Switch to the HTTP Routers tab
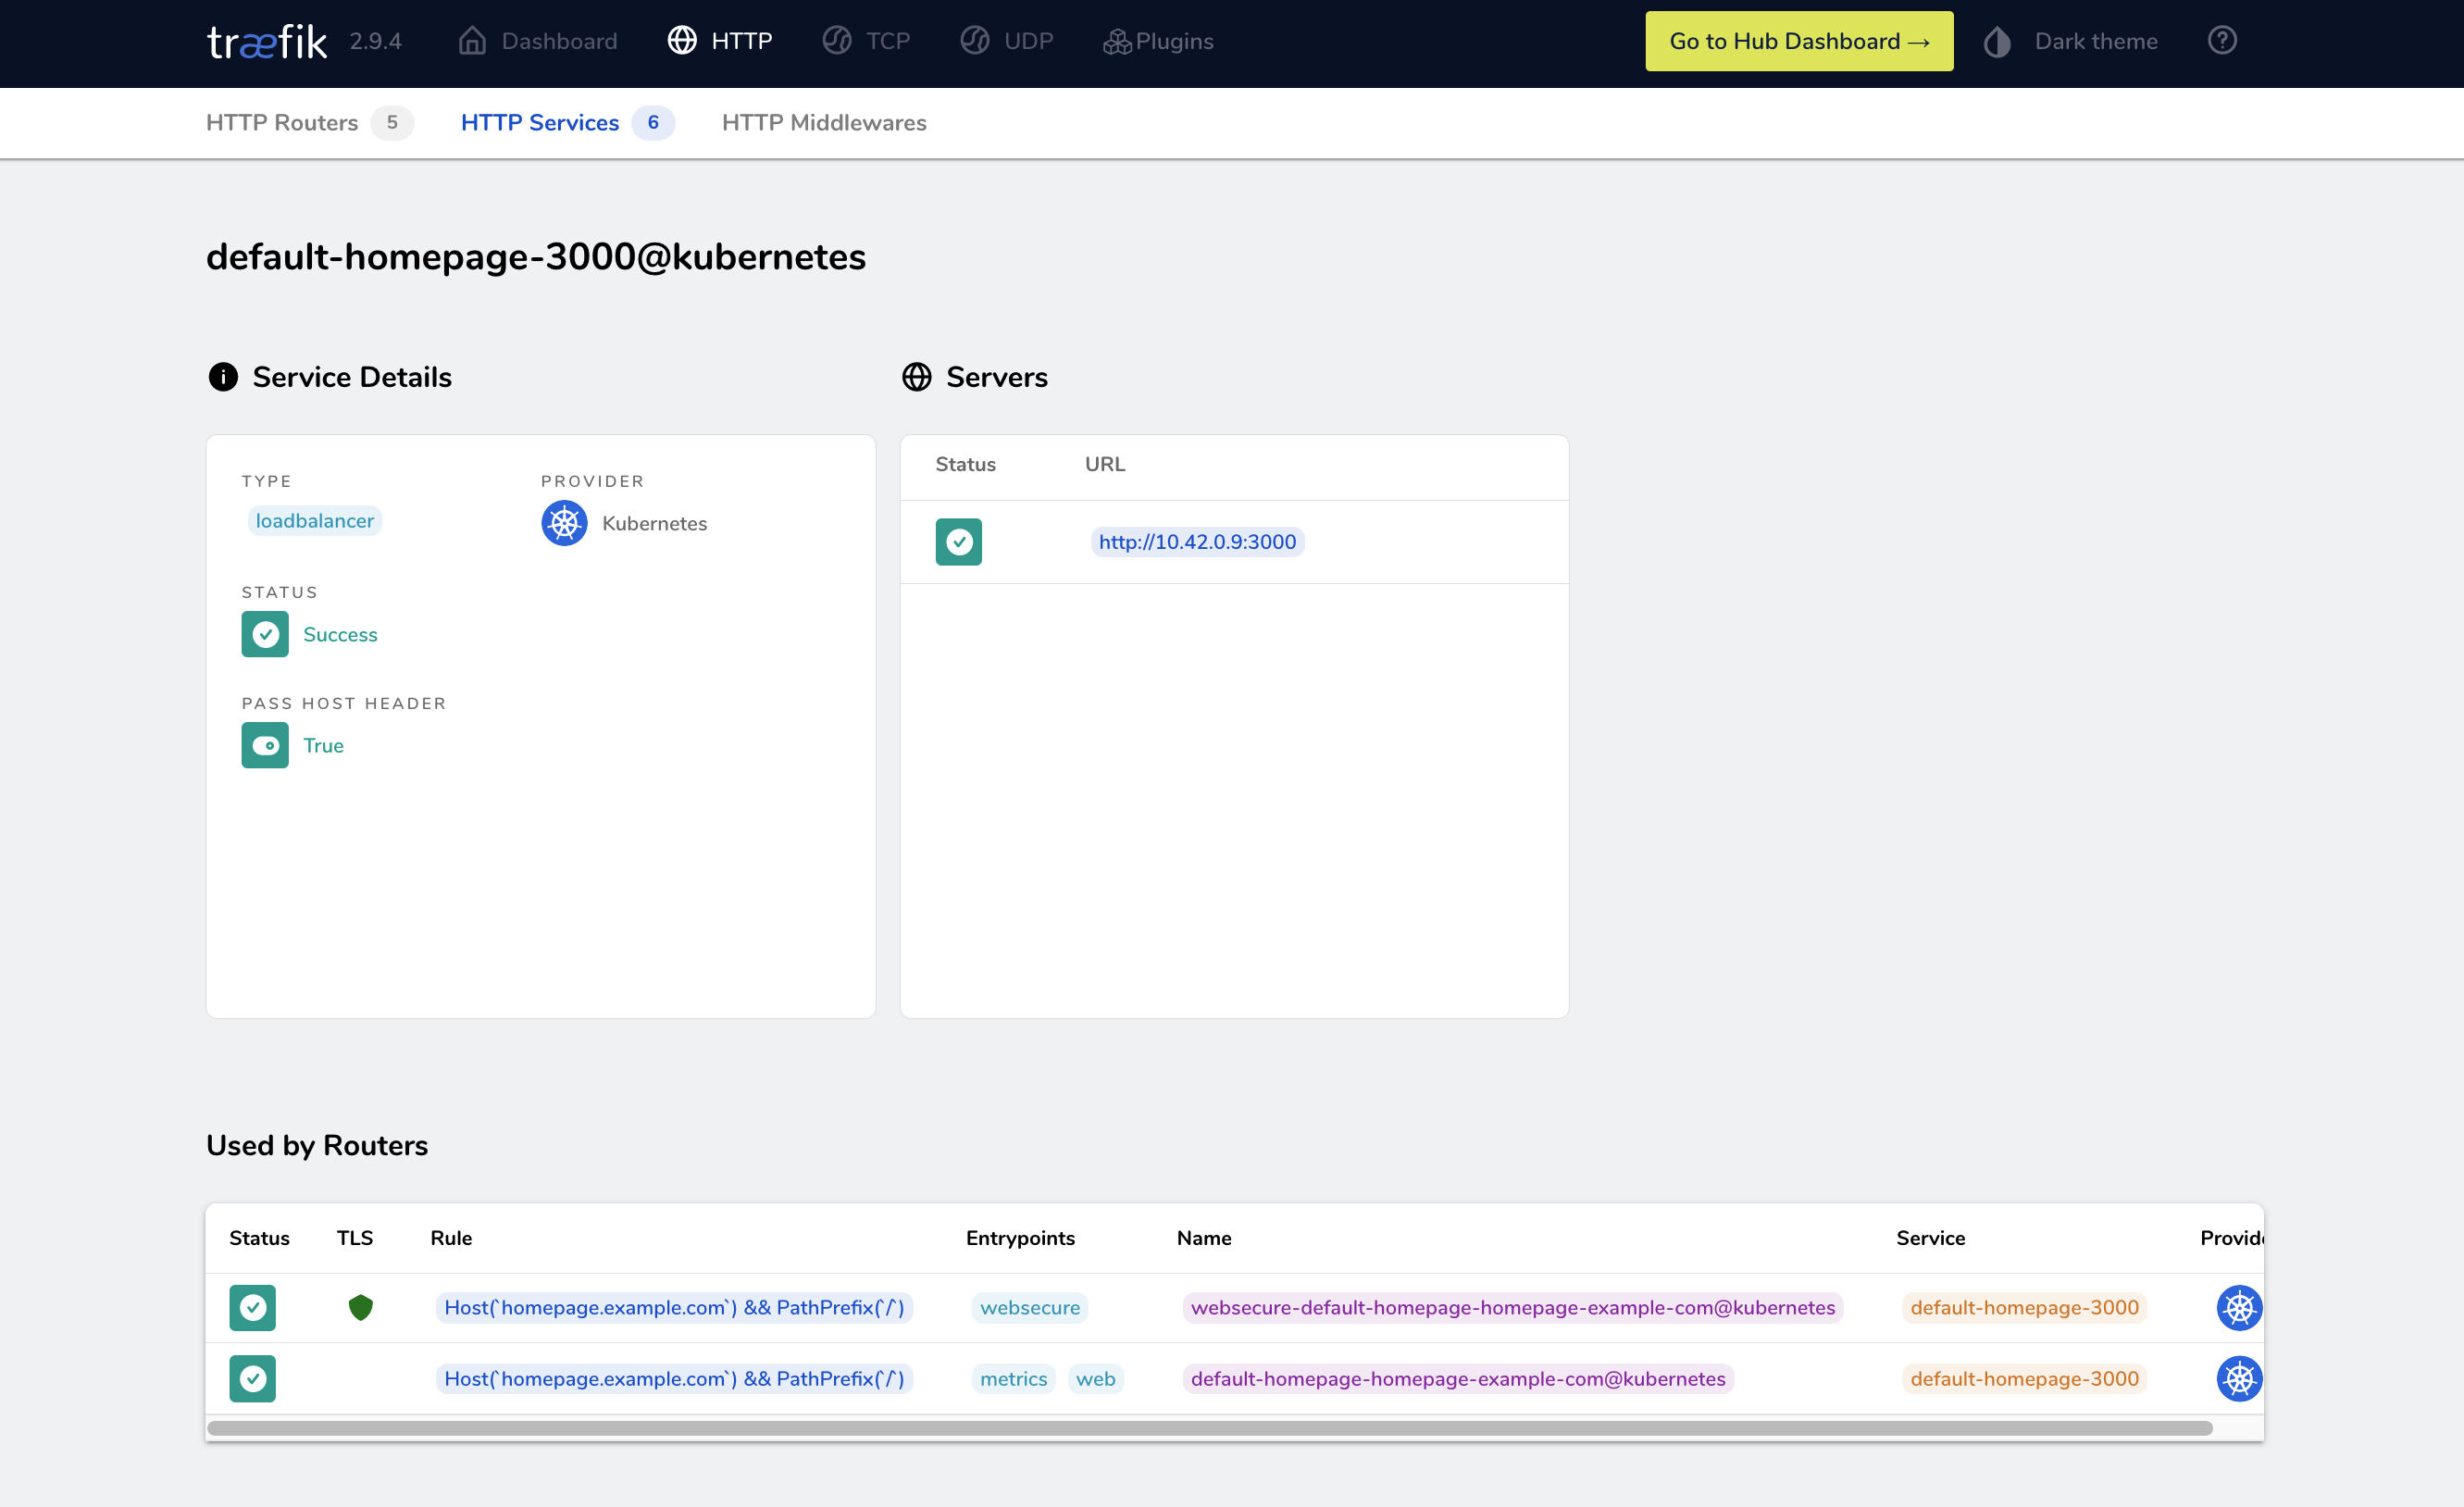2464x1507 pixels. [x=281, y=122]
